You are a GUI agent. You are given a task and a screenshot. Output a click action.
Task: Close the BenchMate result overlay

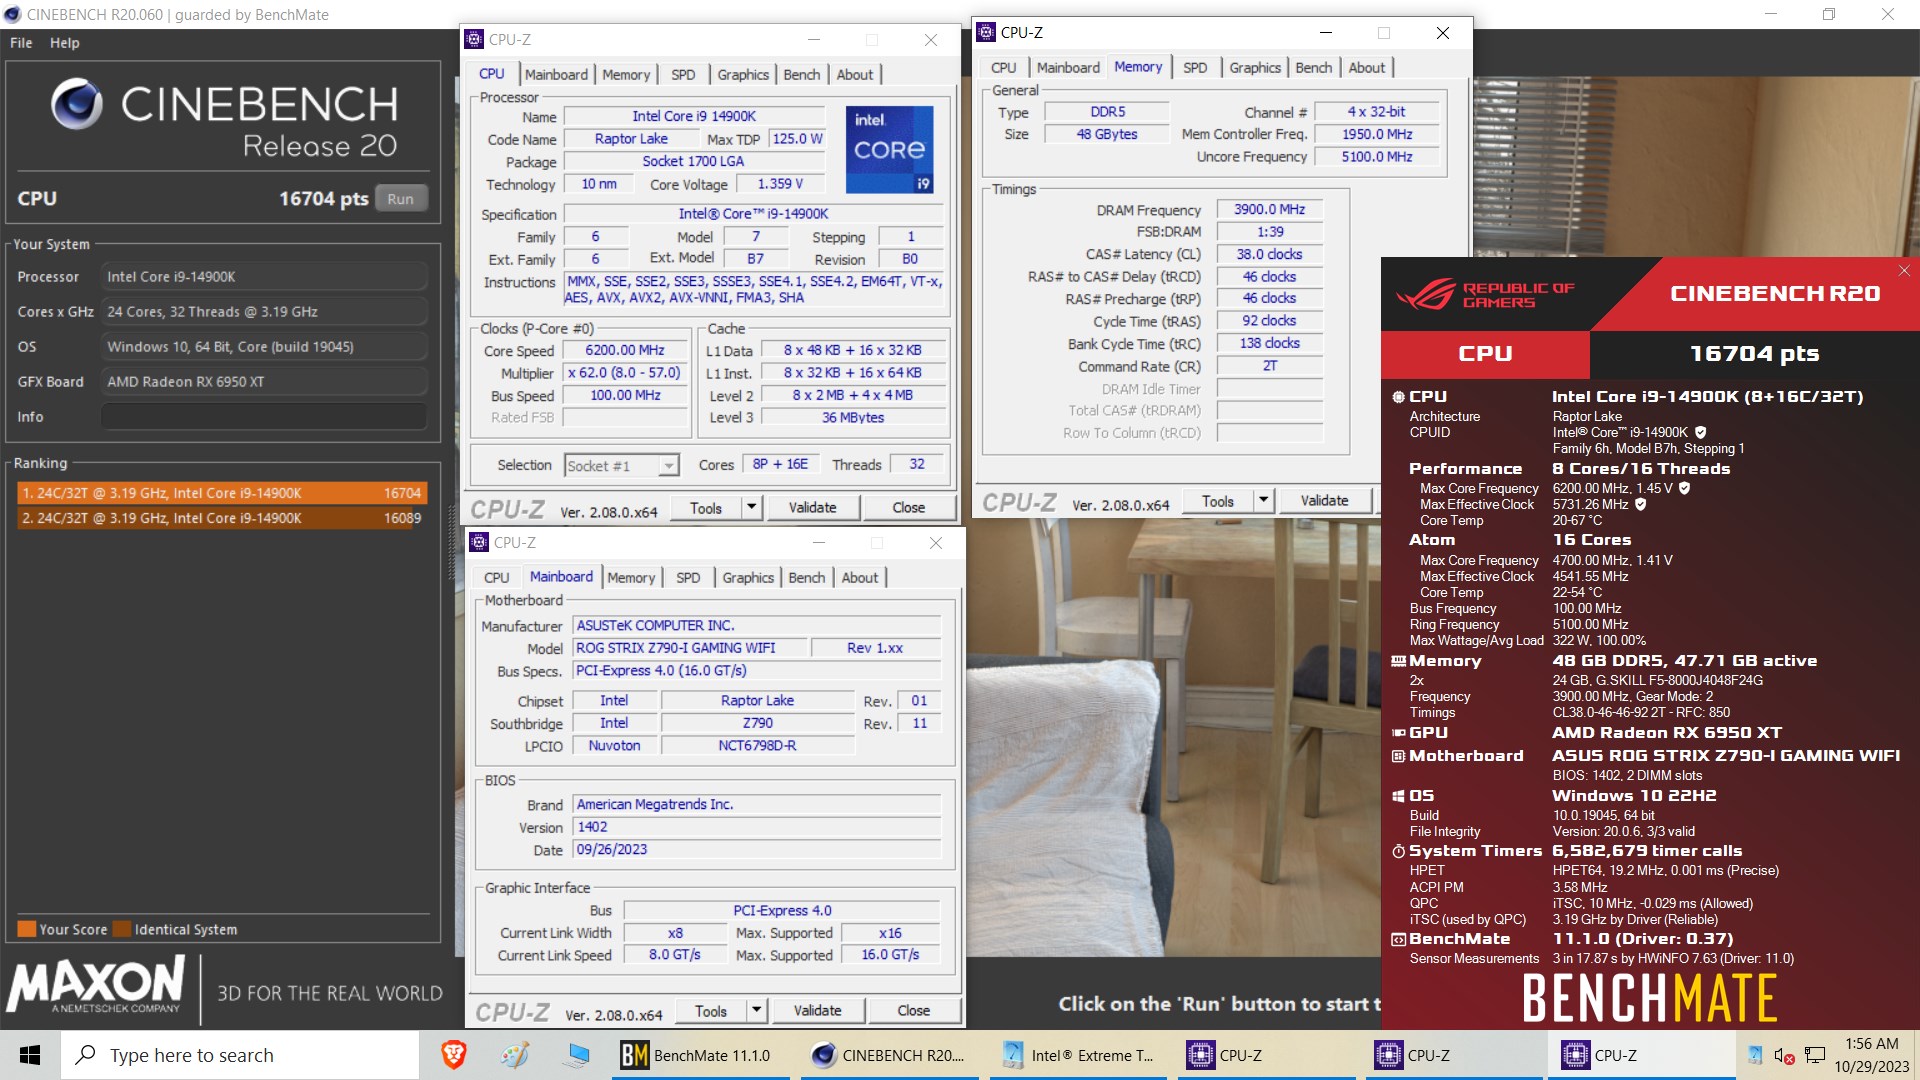click(1904, 271)
